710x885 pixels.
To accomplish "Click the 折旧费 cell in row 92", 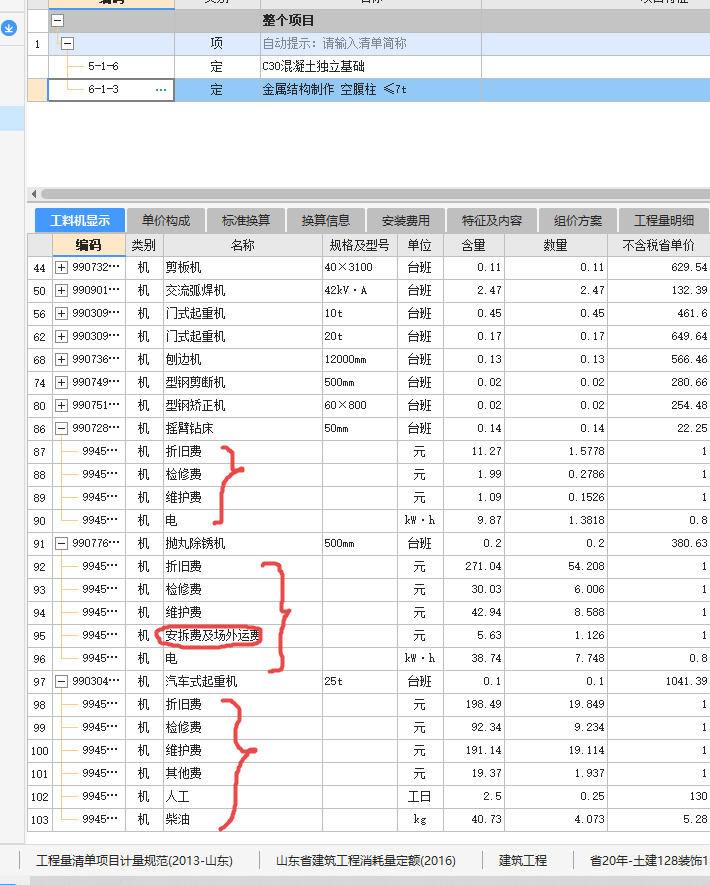I will point(243,566).
